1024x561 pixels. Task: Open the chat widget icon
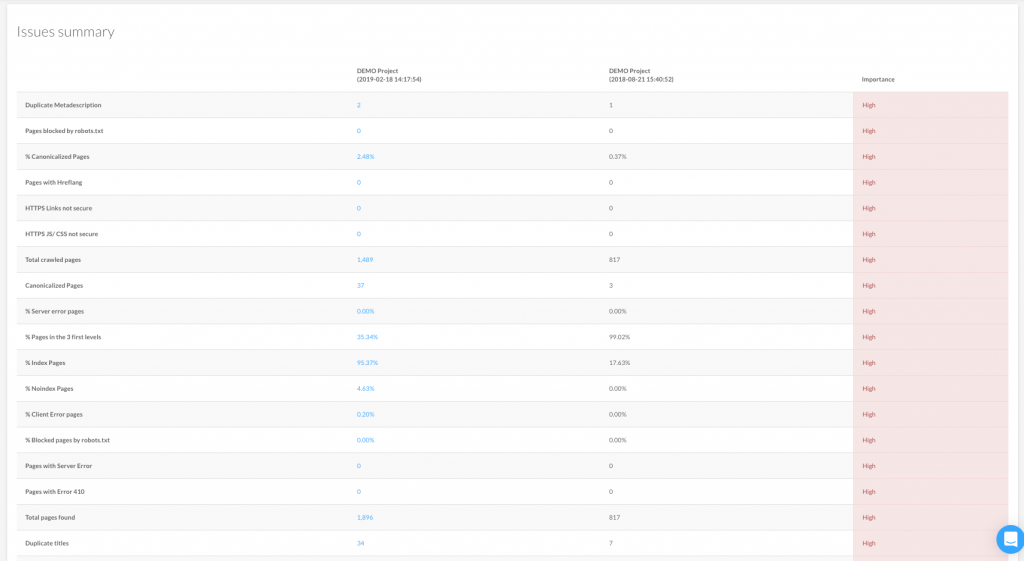1010,539
